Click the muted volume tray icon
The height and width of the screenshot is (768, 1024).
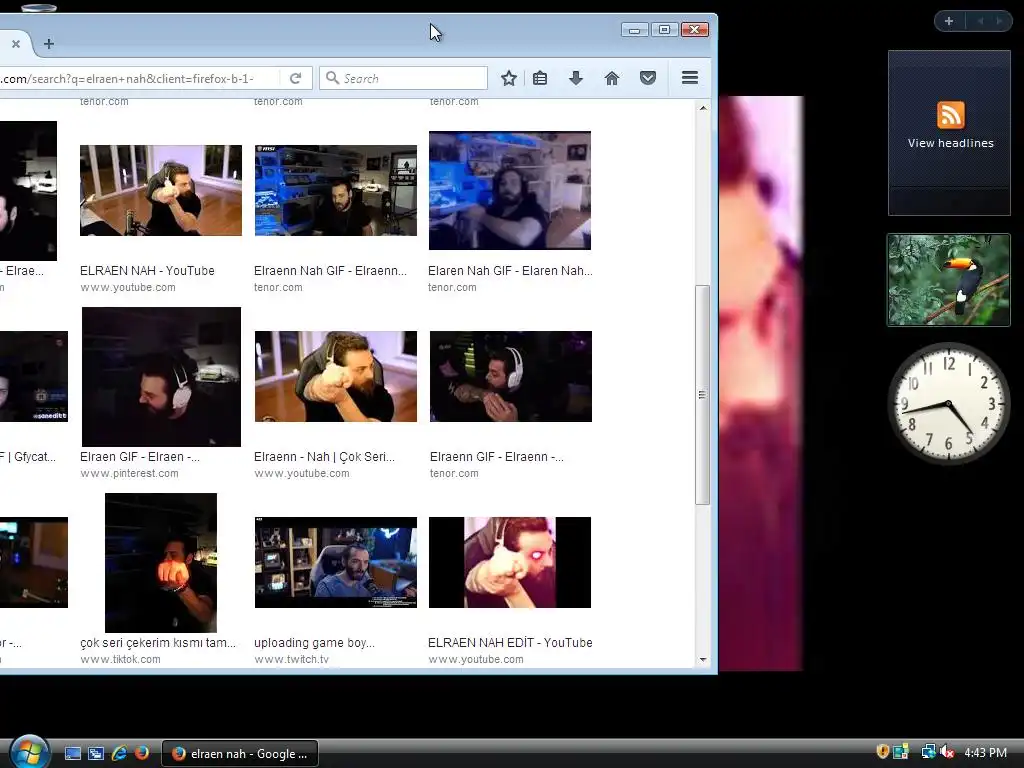pyautogui.click(x=947, y=752)
